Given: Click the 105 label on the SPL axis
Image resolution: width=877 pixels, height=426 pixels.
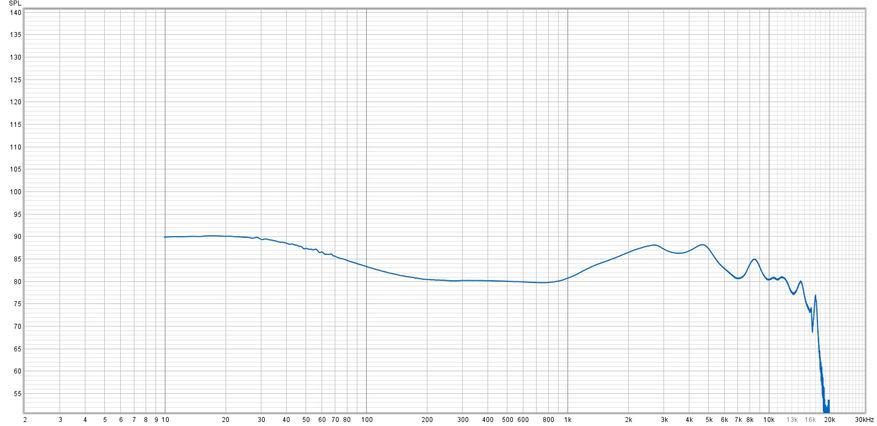Looking at the screenshot, I should tap(15, 169).
